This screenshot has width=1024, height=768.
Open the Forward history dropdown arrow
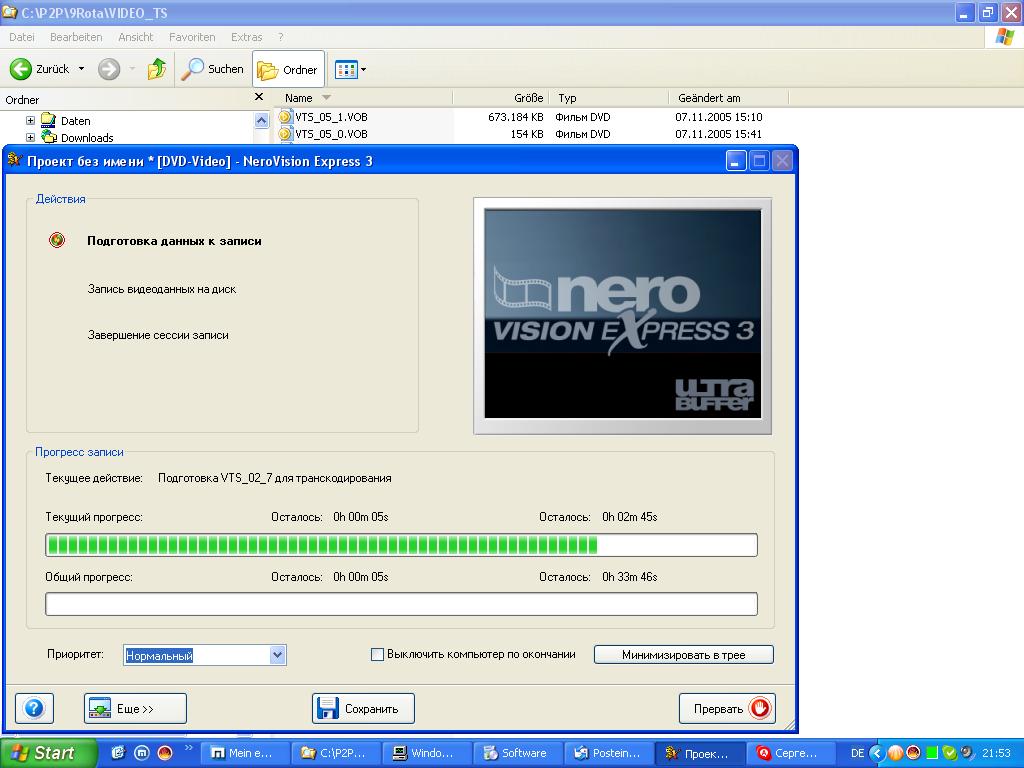coord(132,69)
